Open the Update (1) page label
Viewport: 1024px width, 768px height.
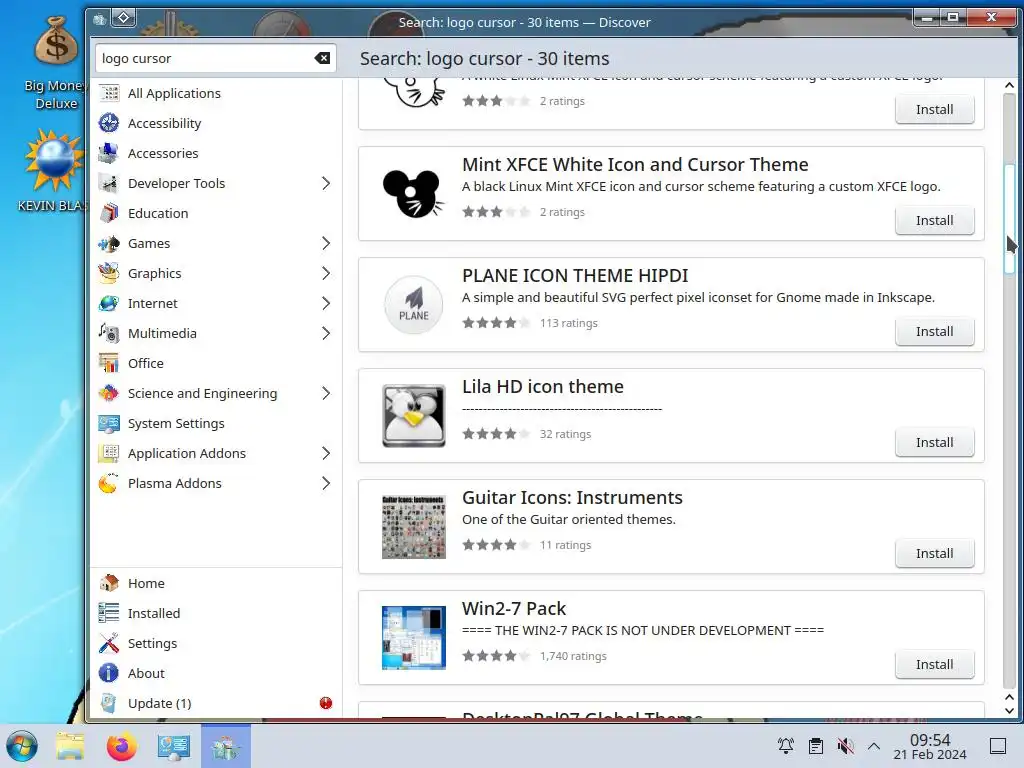click(x=159, y=703)
